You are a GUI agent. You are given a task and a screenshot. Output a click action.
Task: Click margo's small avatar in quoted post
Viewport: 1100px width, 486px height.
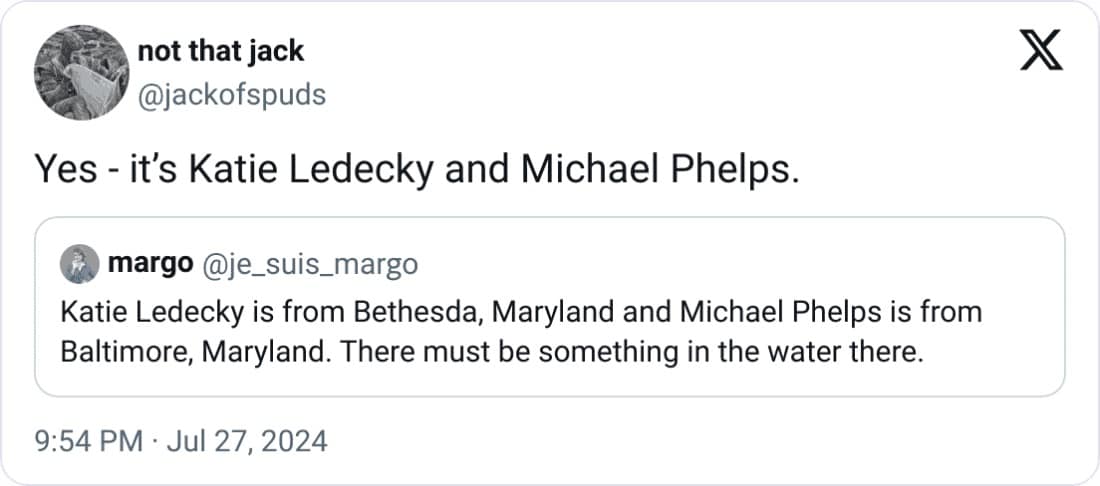(80, 264)
